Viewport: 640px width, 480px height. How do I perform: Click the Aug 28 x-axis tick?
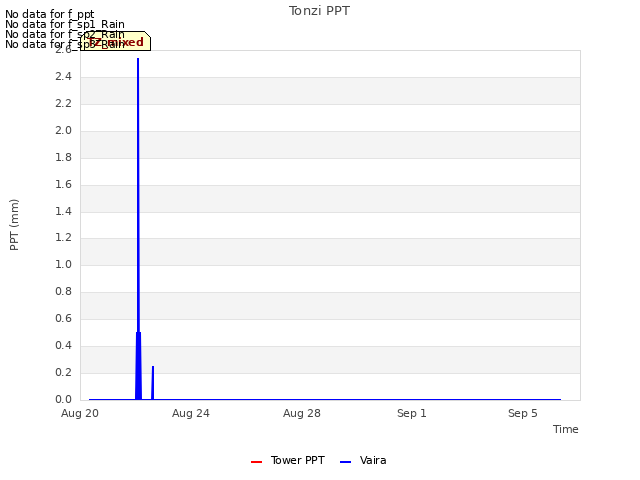pos(302,413)
